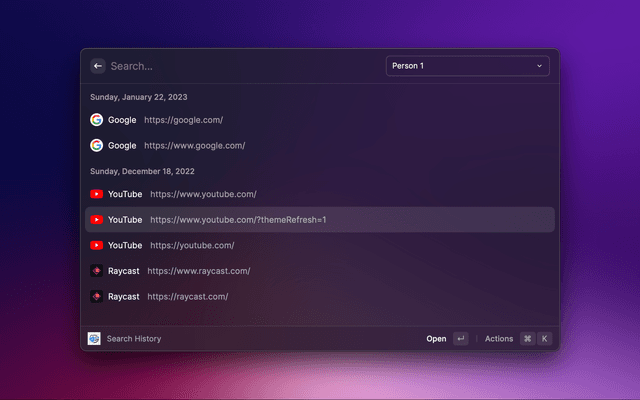
Task: Click Raycast icon beside https://raycast.com/
Action: pos(97,296)
